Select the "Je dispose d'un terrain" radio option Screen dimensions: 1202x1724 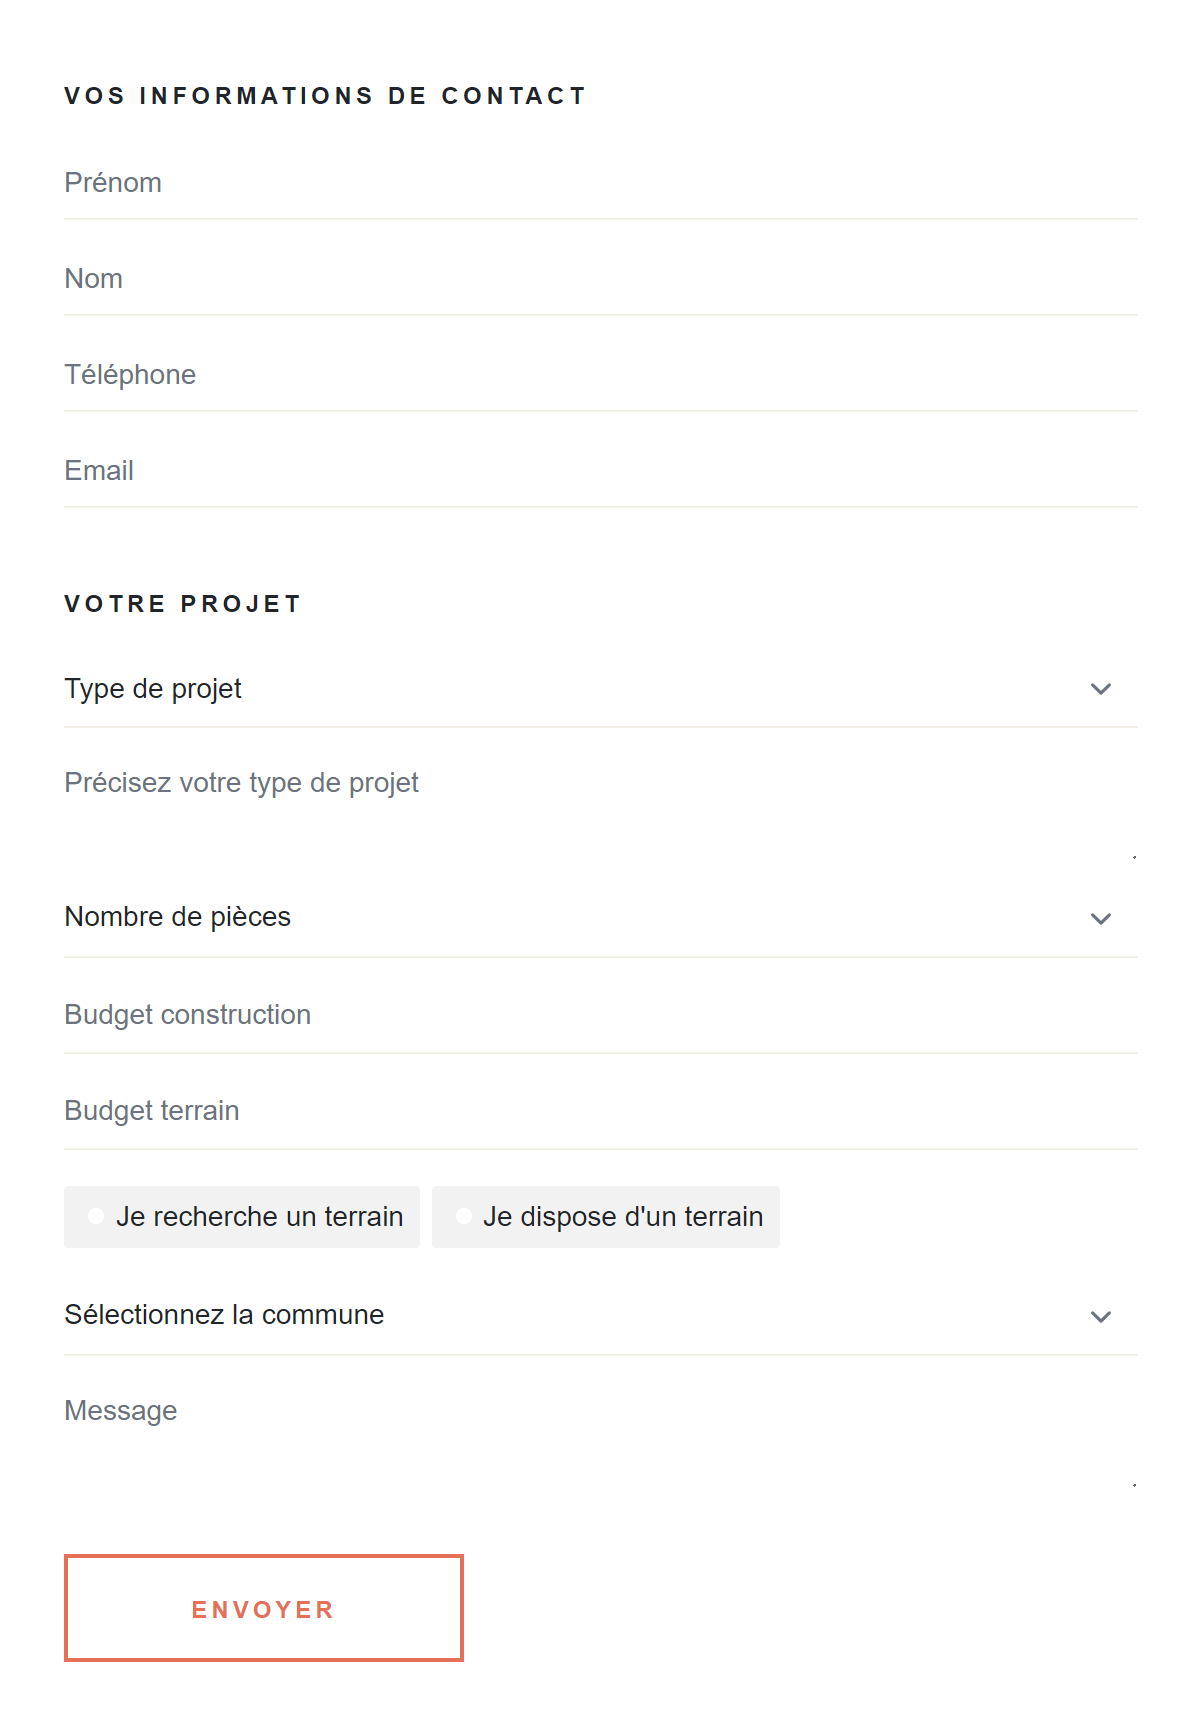tap(464, 1217)
